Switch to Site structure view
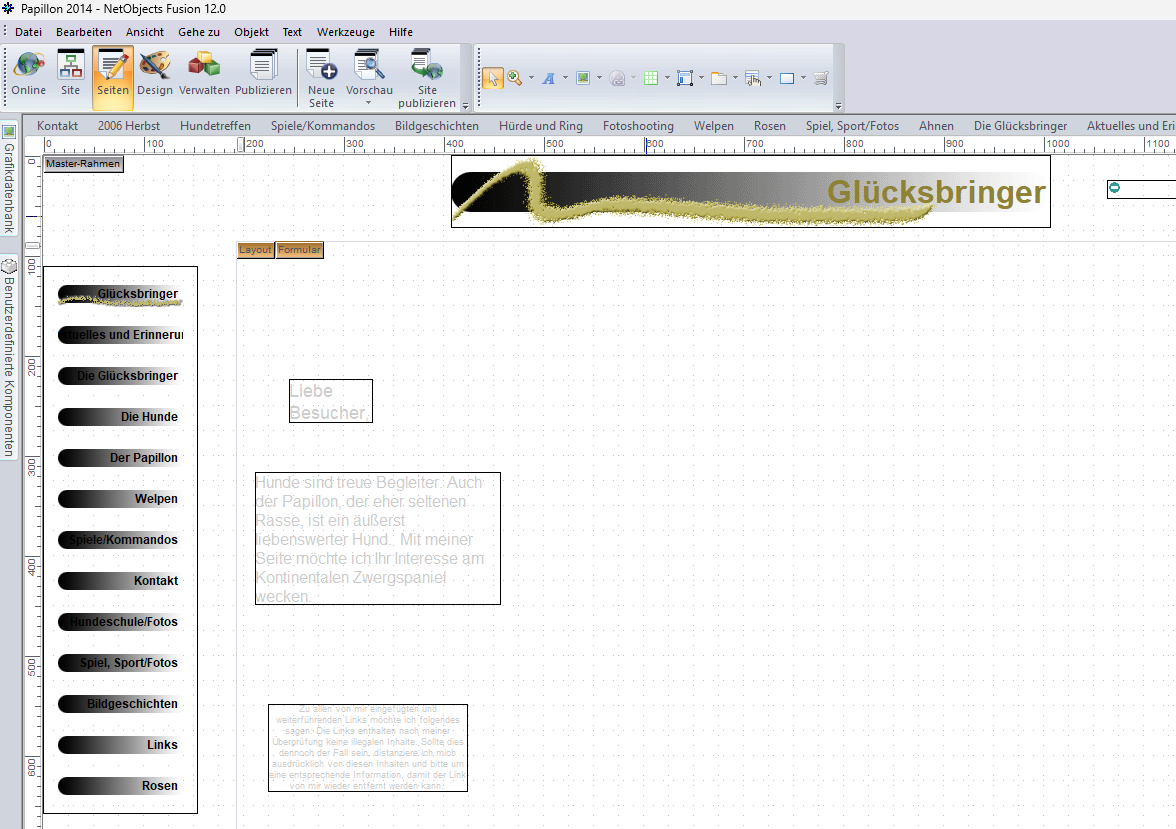The image size is (1176, 829). pyautogui.click(x=70, y=73)
